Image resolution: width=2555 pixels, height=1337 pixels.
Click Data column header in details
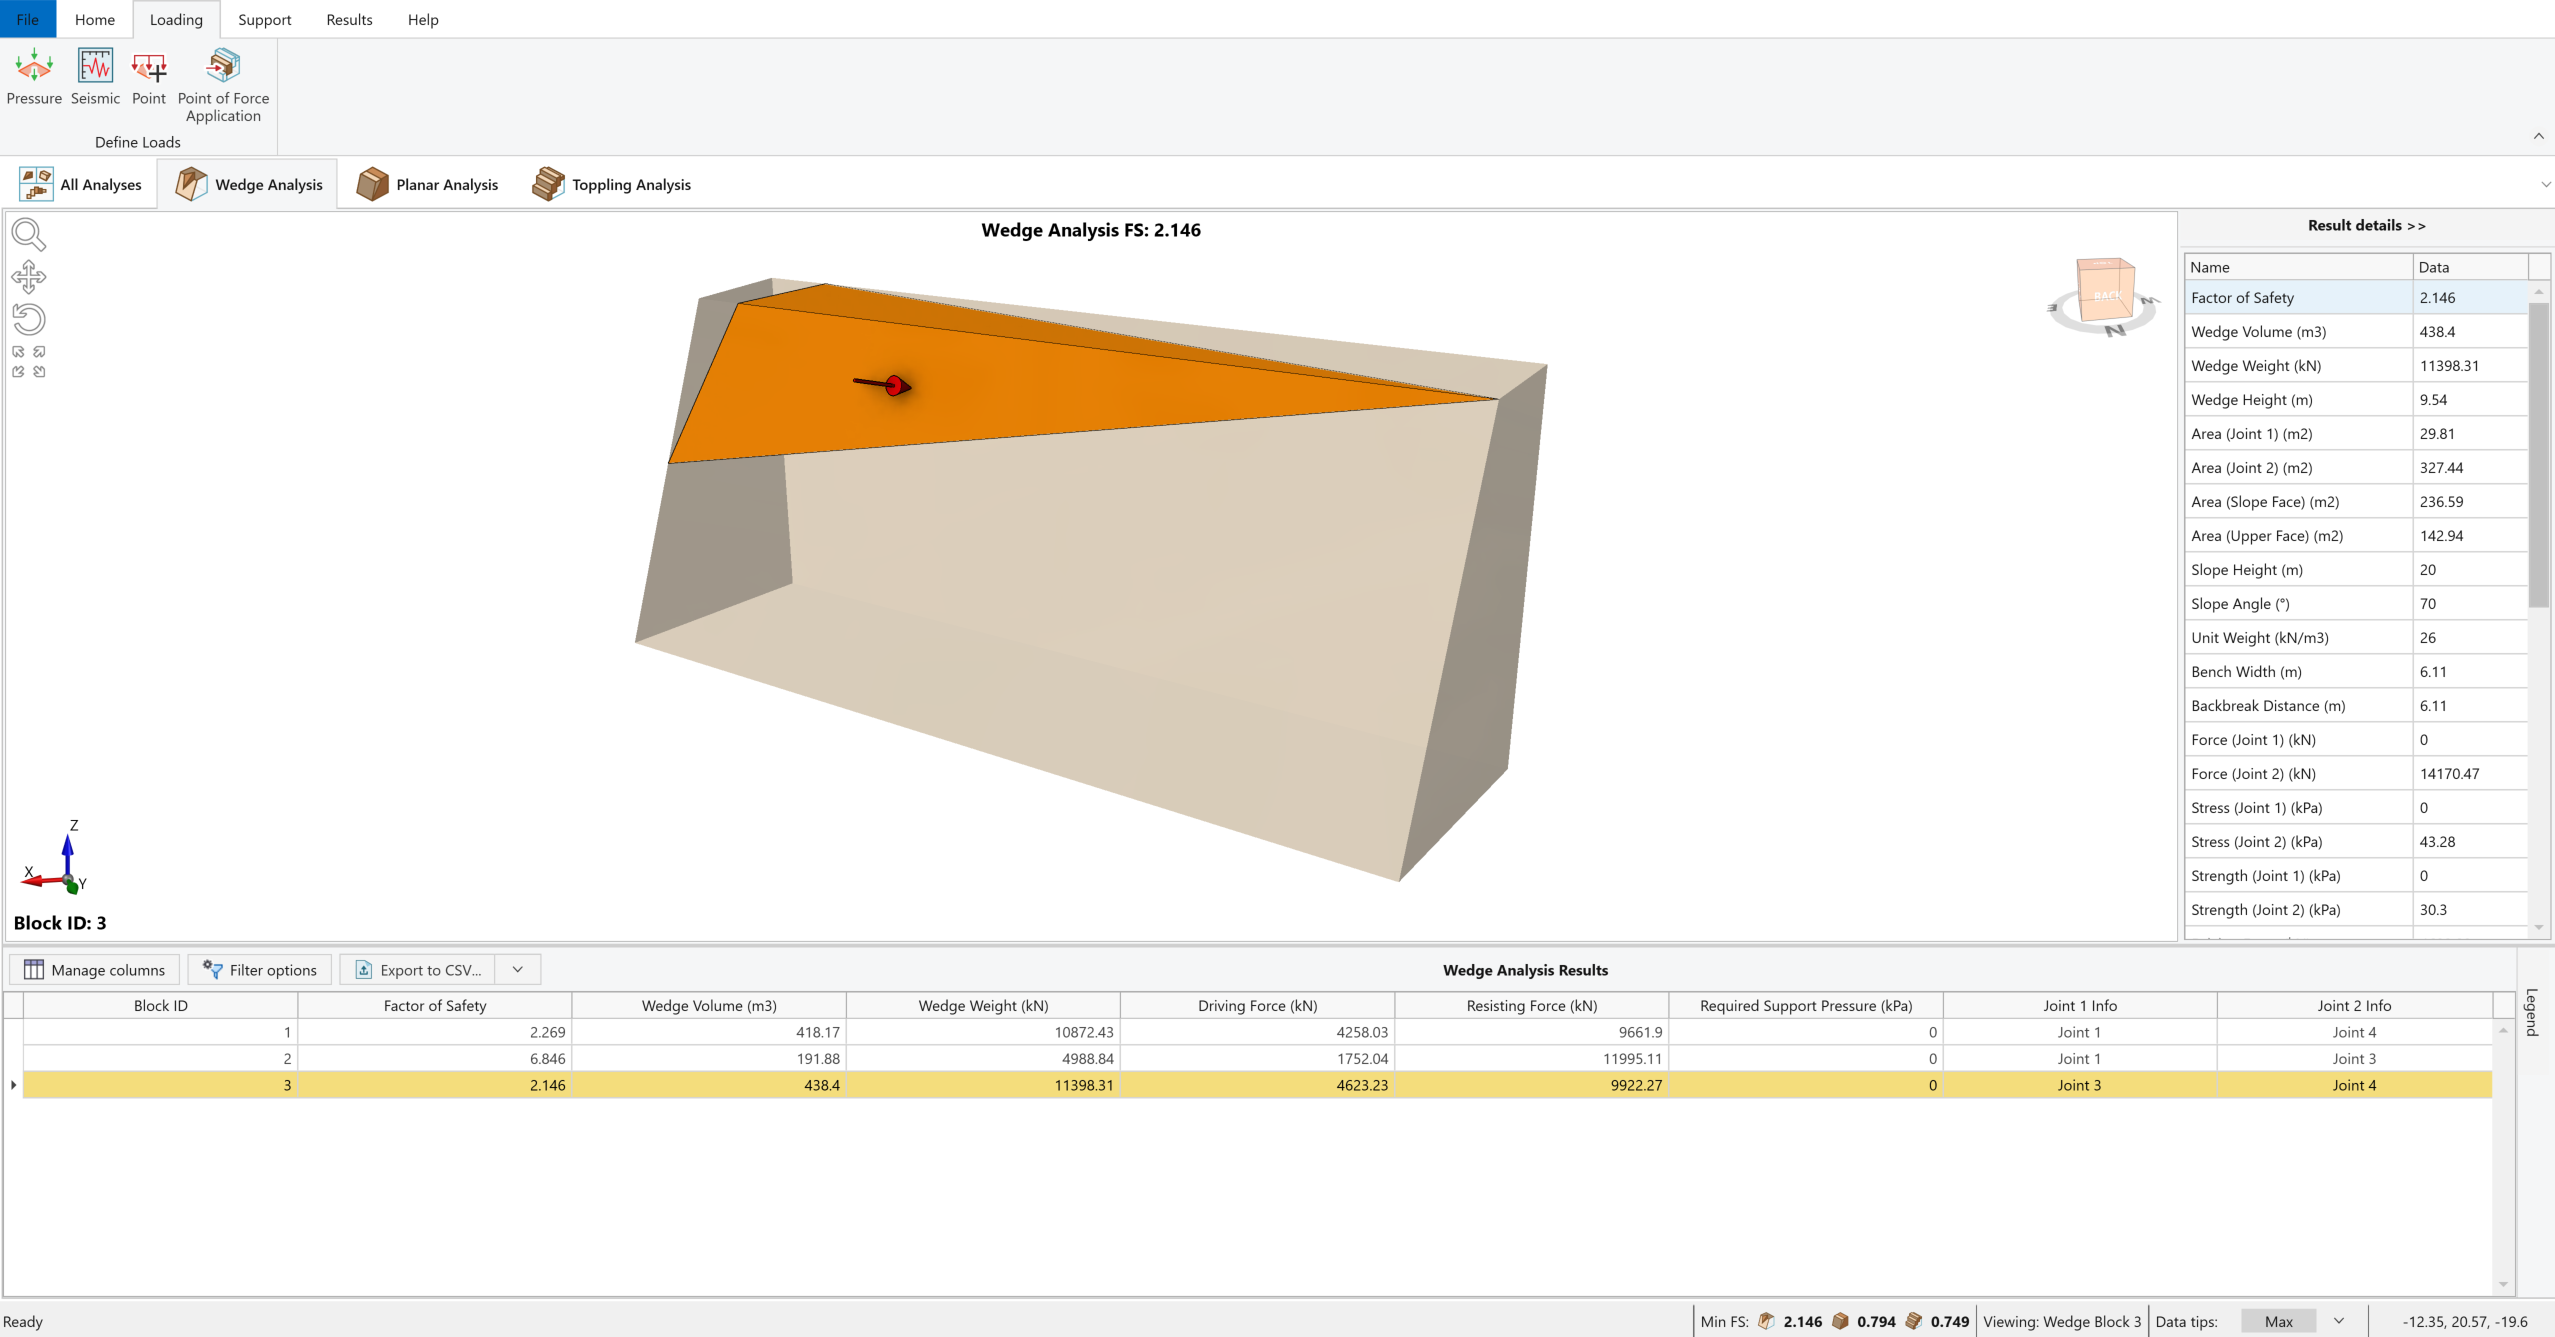2471,267
